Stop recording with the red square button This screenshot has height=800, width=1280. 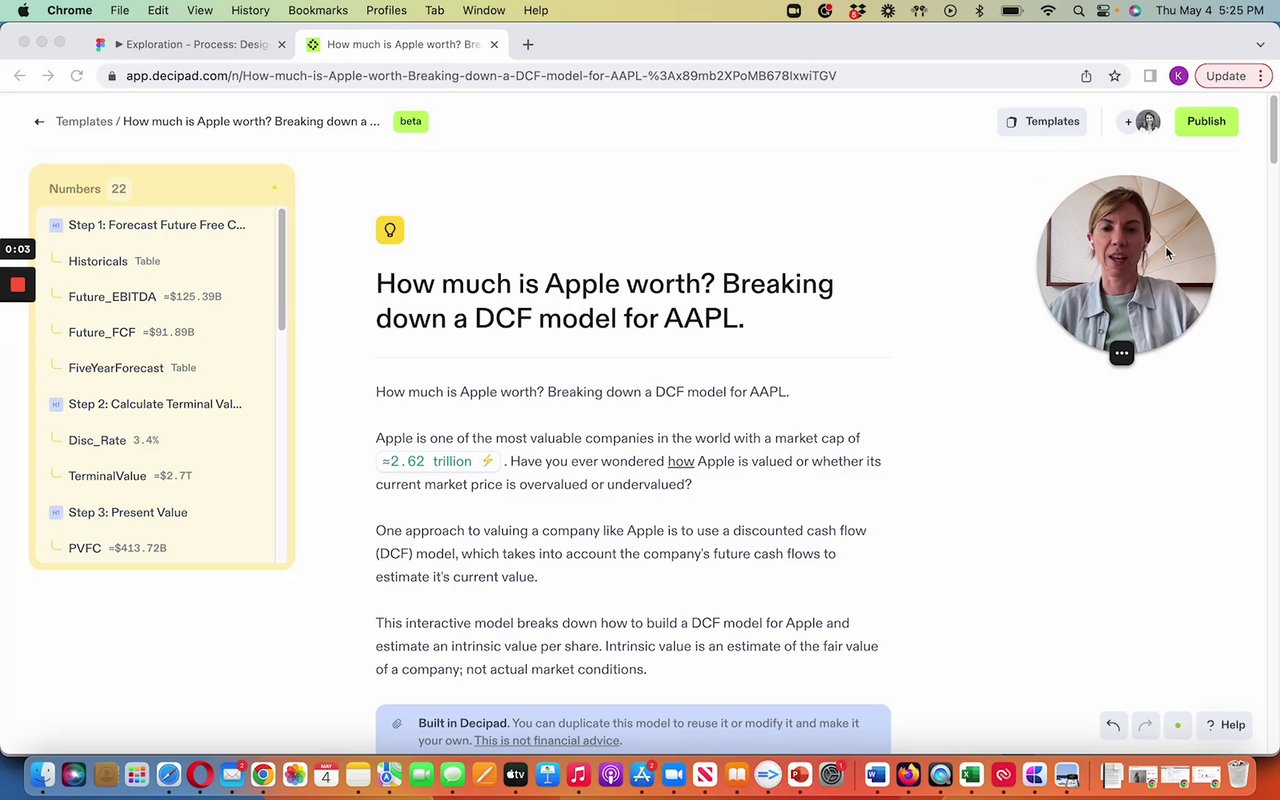[x=17, y=285]
